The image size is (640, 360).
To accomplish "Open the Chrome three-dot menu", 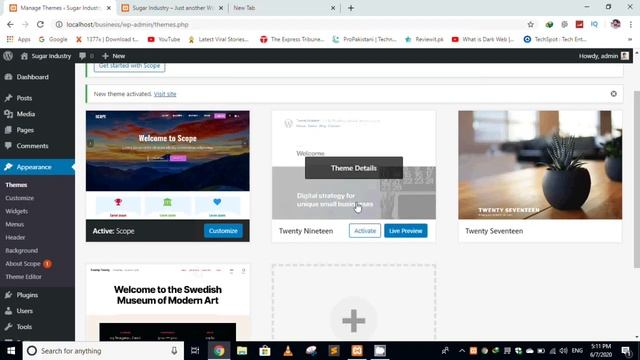I will click(x=631, y=24).
